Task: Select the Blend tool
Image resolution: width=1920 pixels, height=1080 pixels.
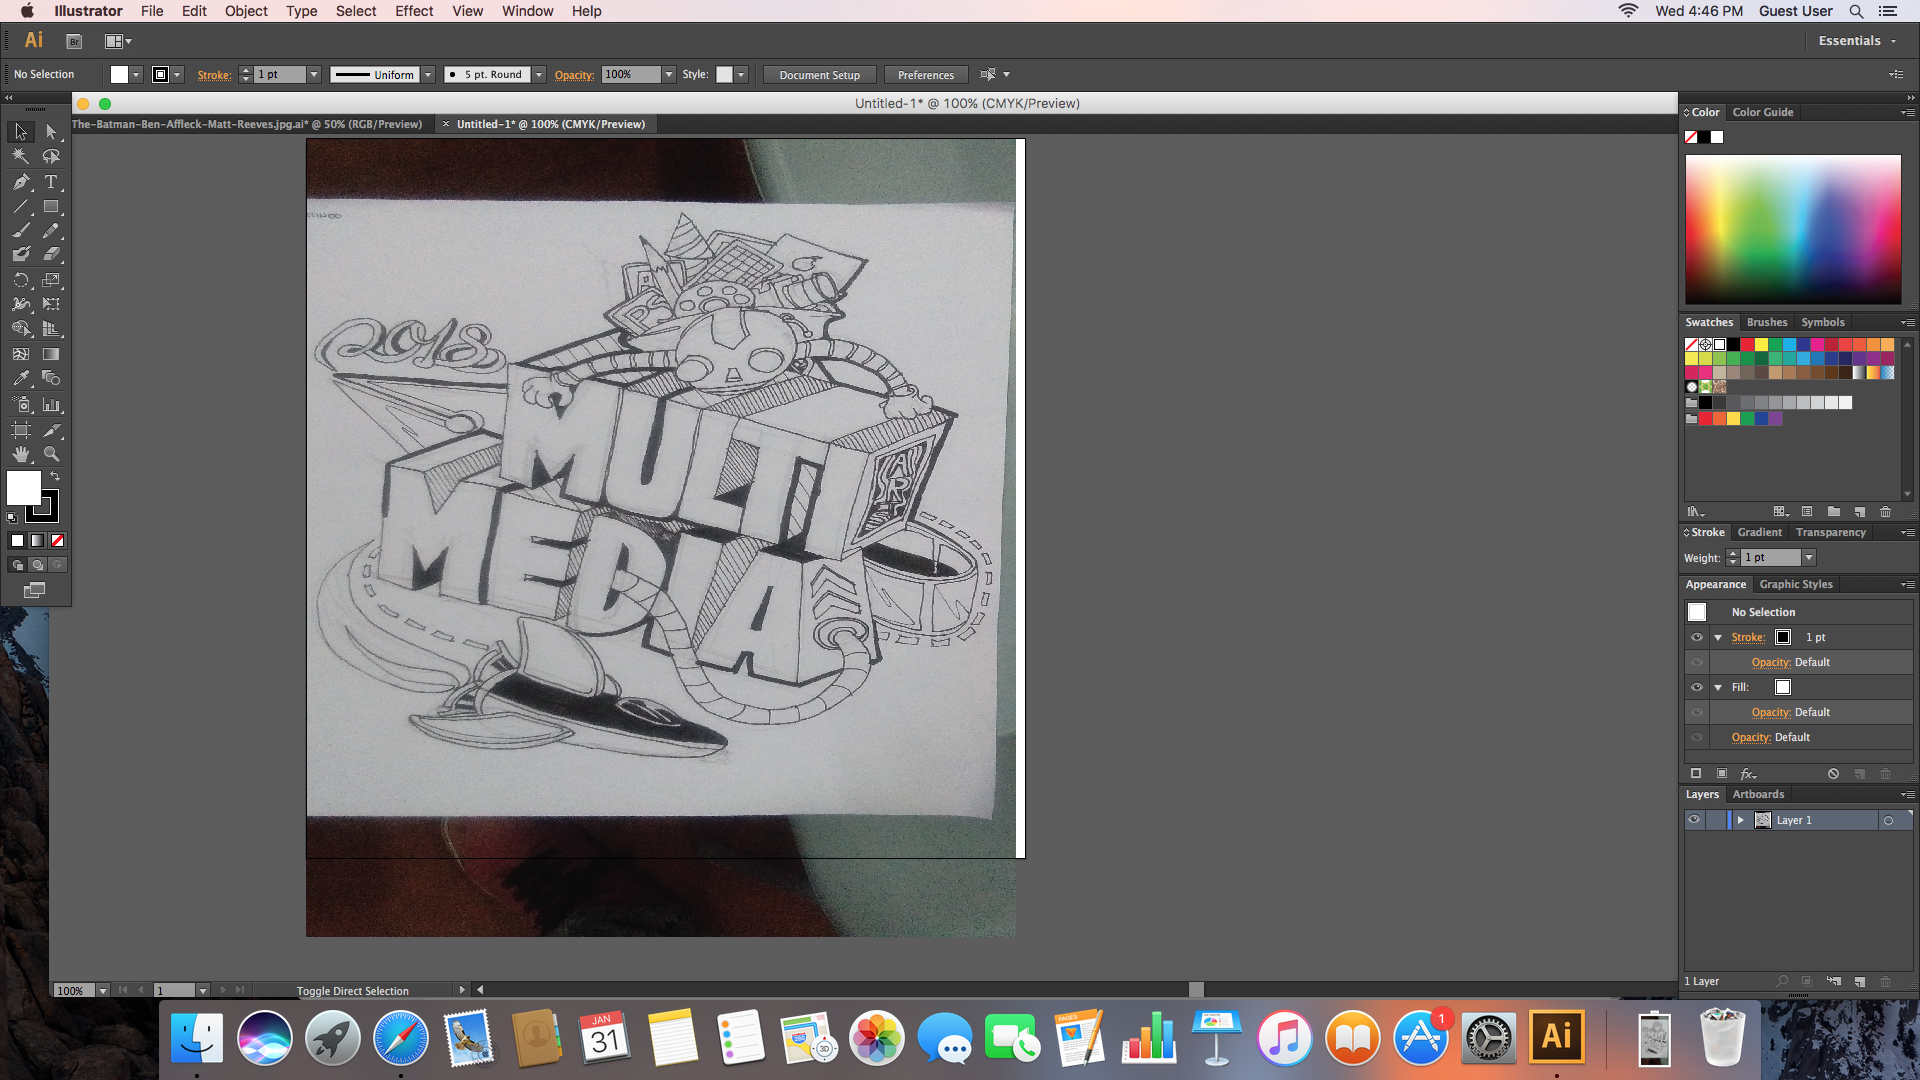Action: pyautogui.click(x=51, y=379)
